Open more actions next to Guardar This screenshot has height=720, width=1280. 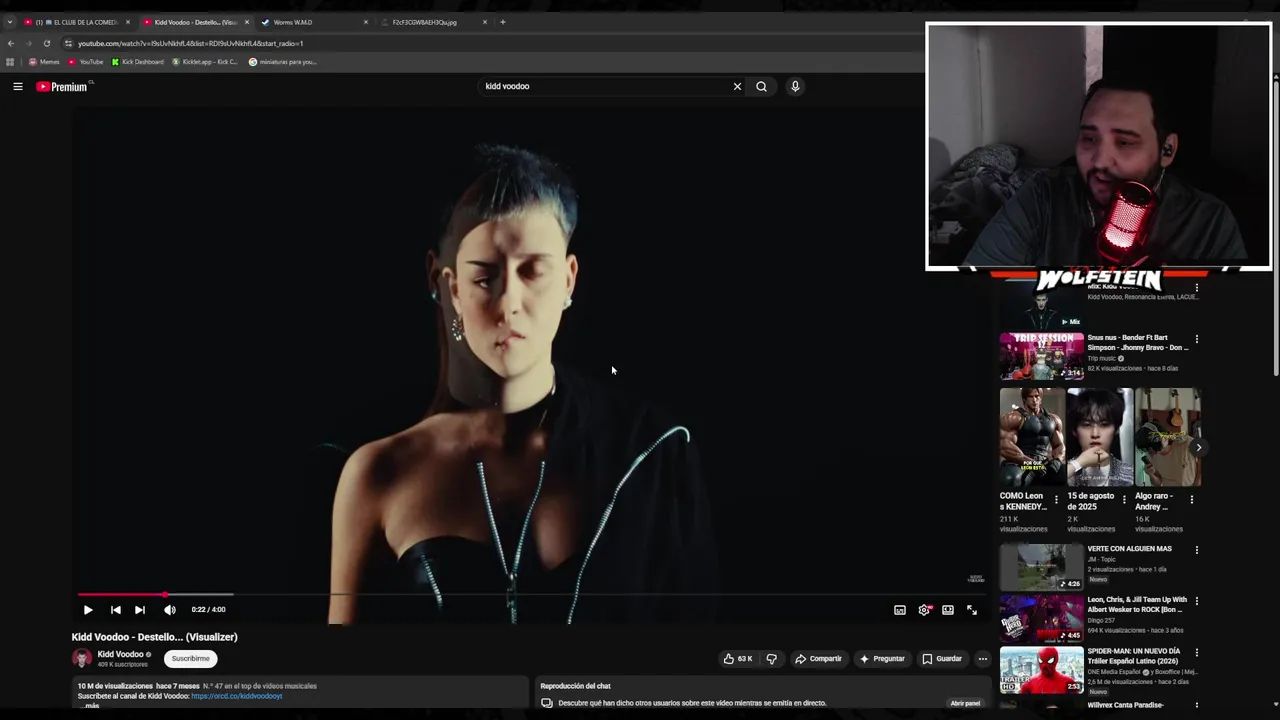[983, 659]
